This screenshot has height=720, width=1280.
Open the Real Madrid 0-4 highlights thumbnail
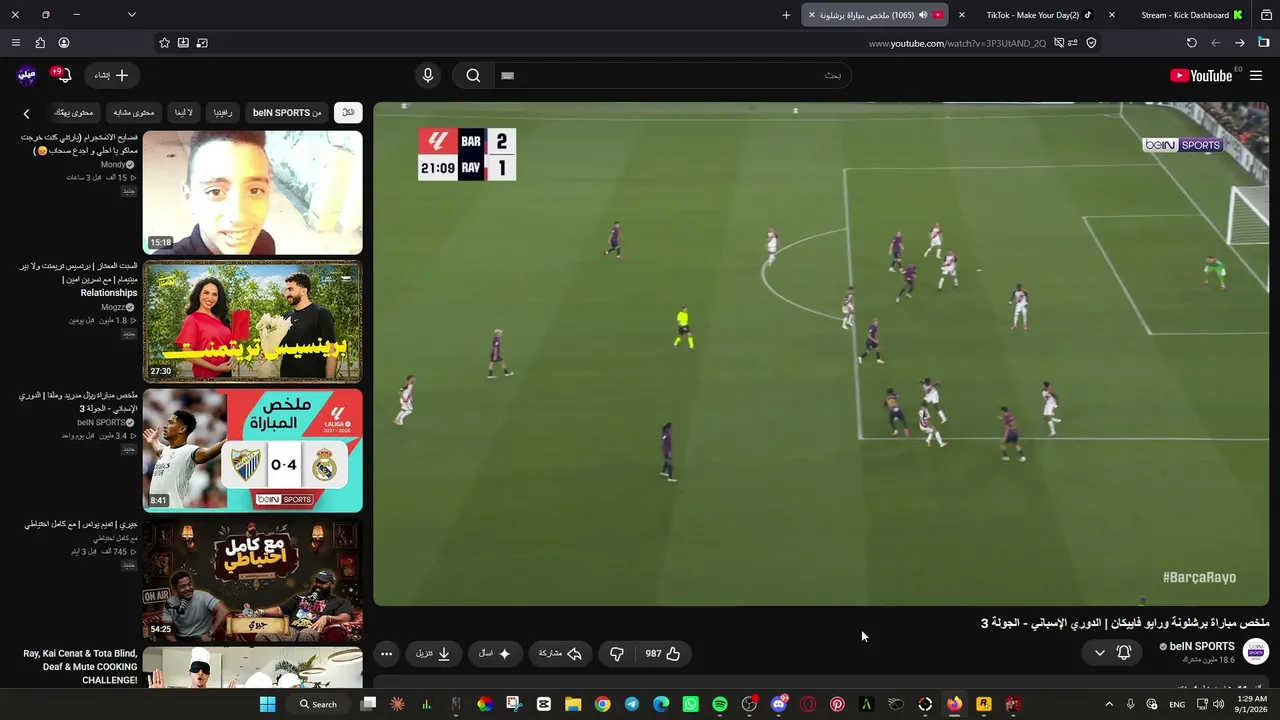pos(253,451)
